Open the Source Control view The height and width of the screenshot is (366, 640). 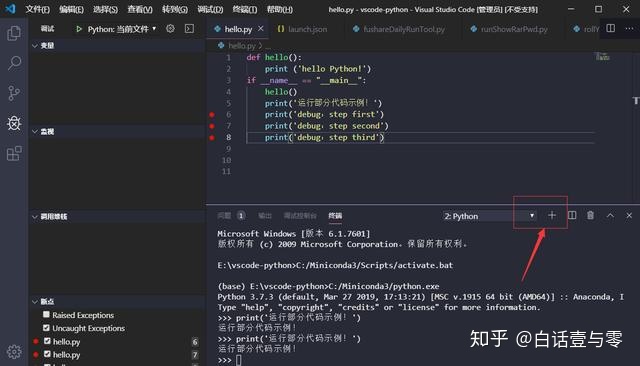(14, 93)
